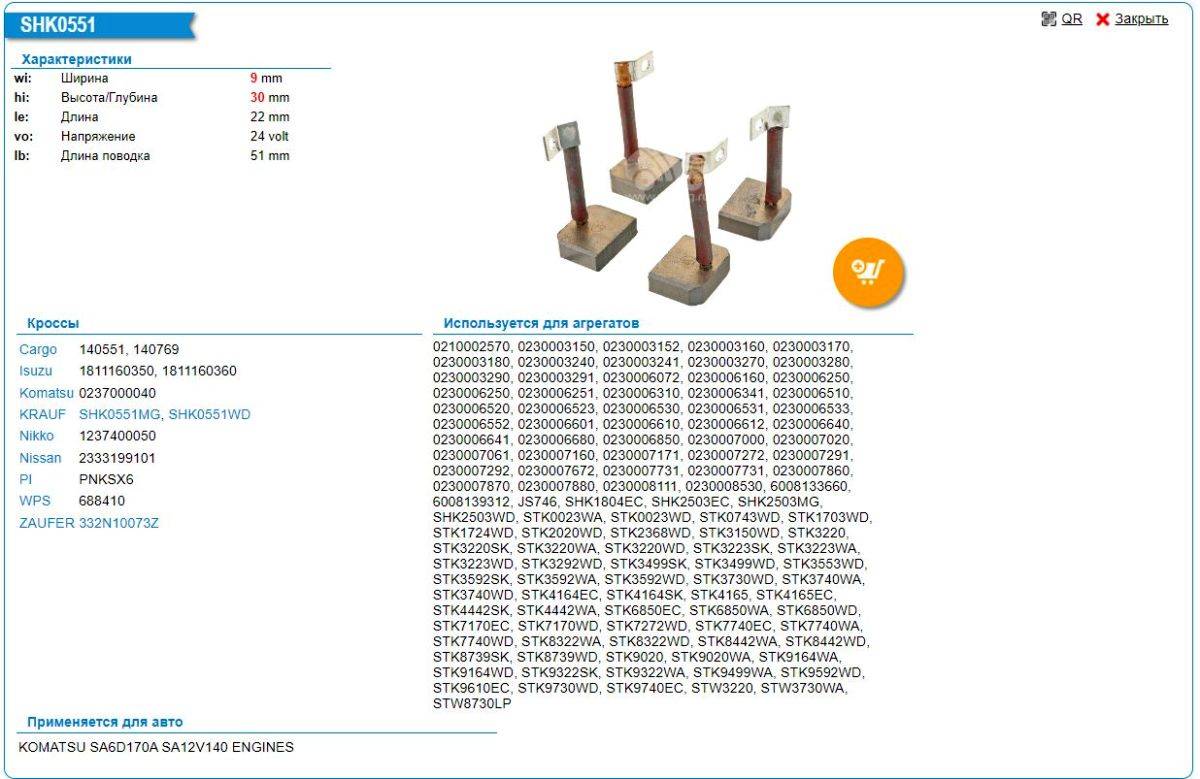1200x779 pixels.
Task: Open the KRAUF brand link
Action: click(42, 415)
